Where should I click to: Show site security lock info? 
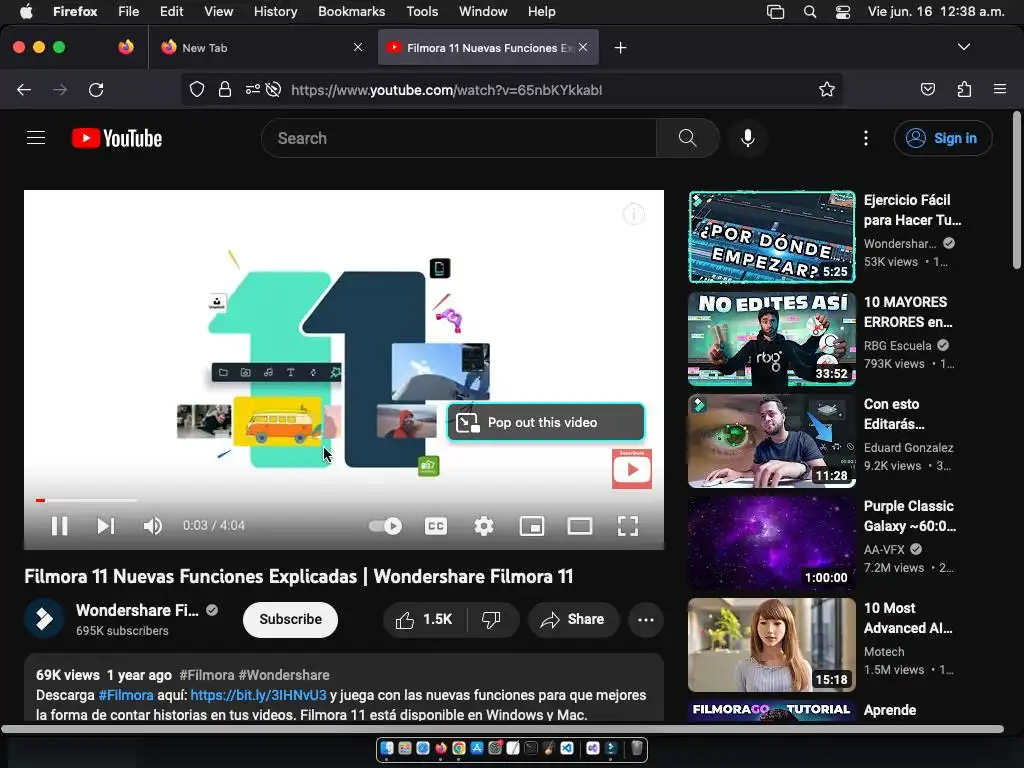(225, 89)
